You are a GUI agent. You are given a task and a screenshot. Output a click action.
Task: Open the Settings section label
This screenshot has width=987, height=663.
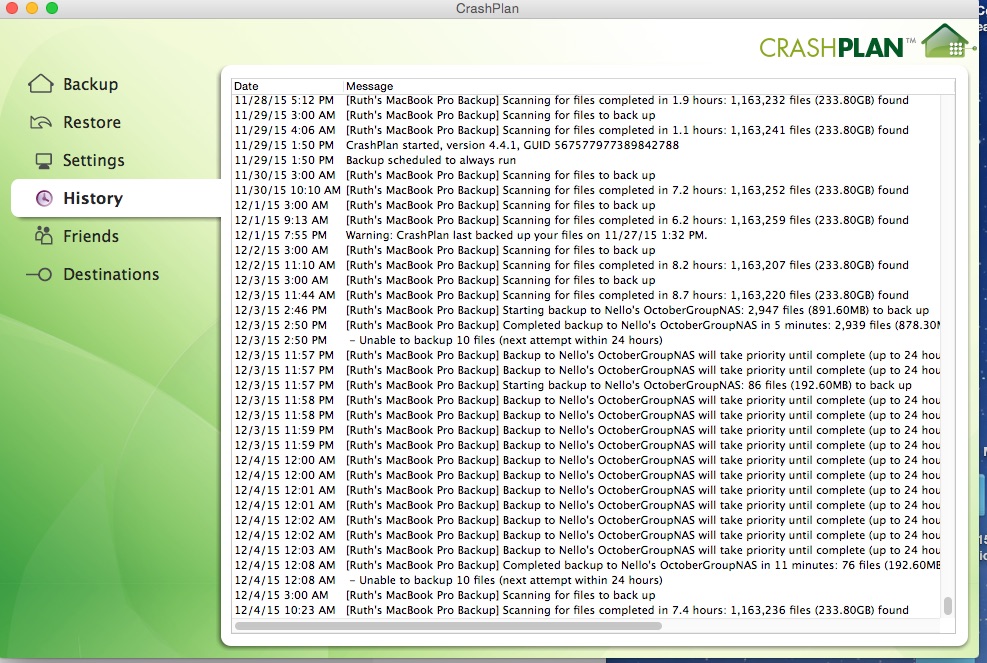click(94, 161)
